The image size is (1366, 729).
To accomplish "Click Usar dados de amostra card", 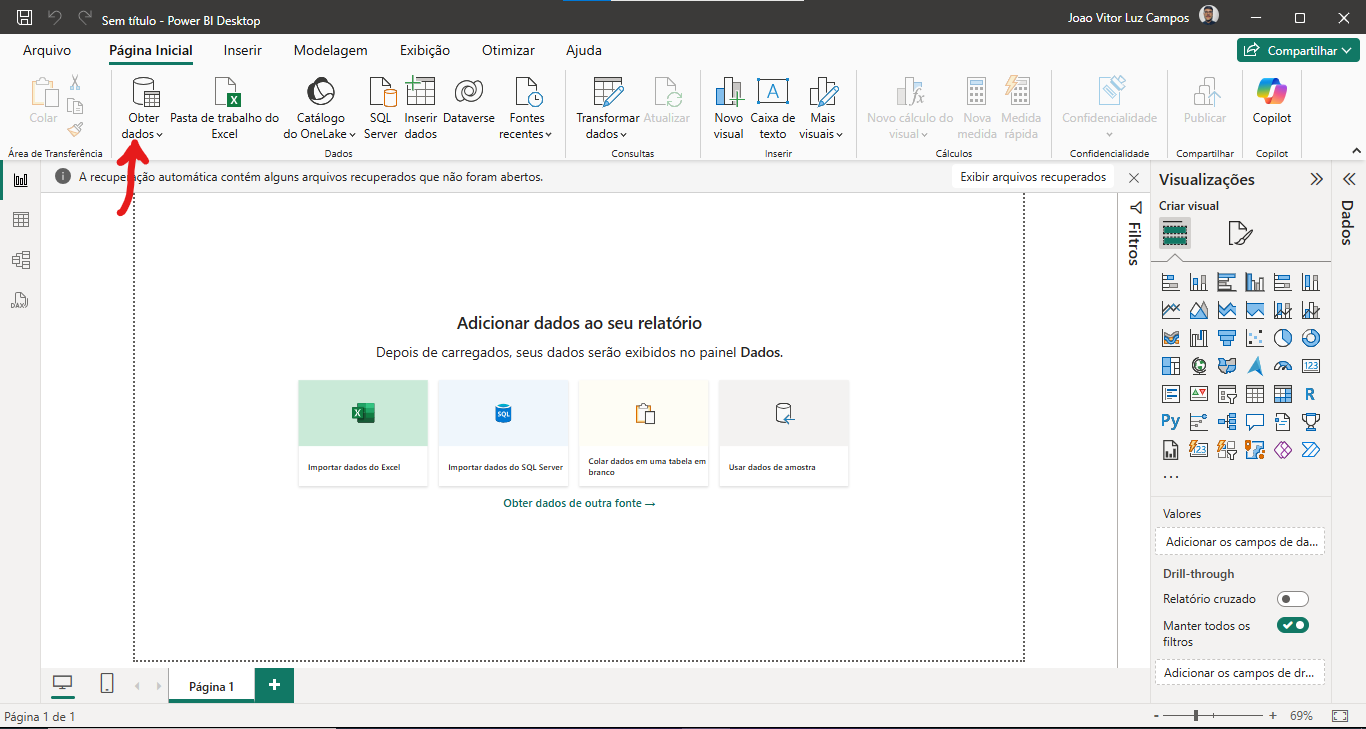I will 784,433.
